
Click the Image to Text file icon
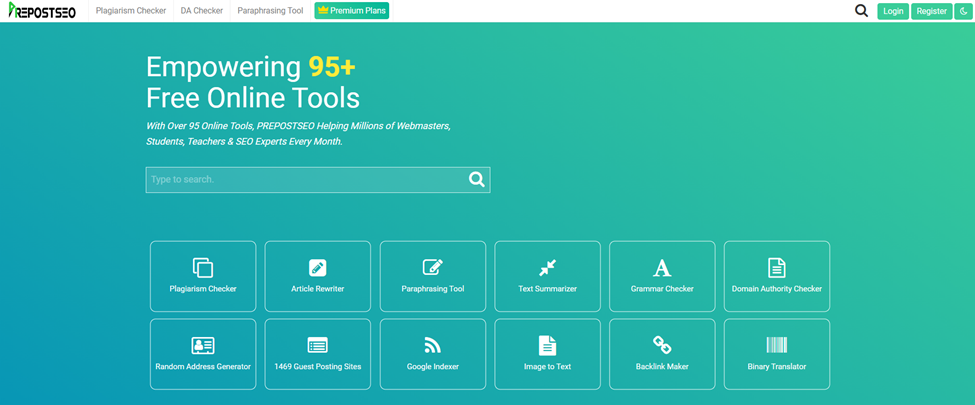point(547,345)
